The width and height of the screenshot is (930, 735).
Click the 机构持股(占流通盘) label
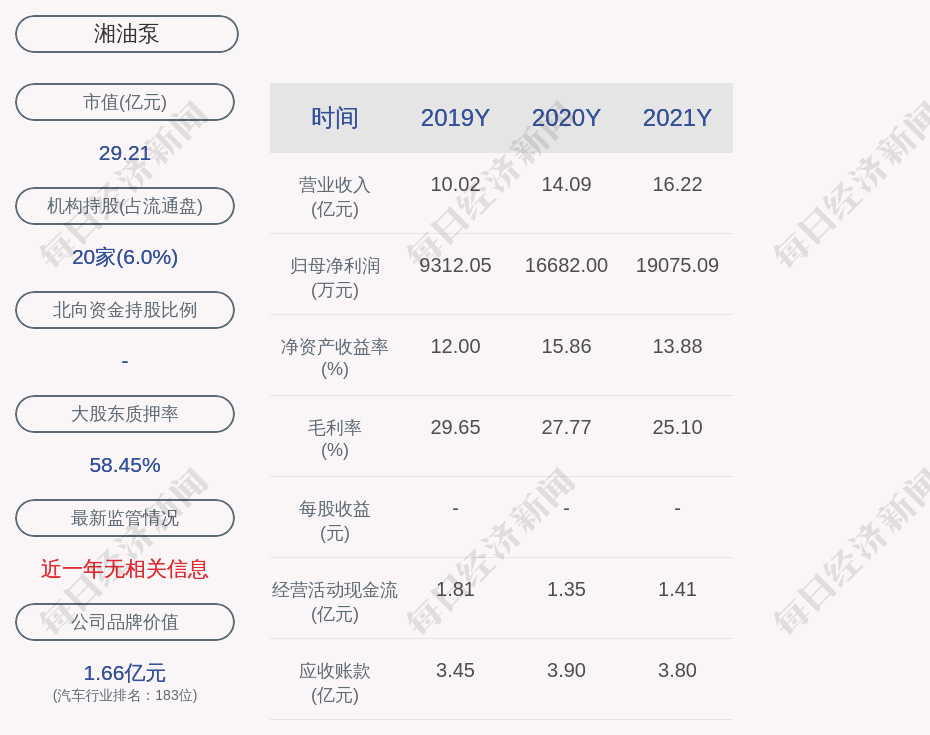click(x=125, y=206)
